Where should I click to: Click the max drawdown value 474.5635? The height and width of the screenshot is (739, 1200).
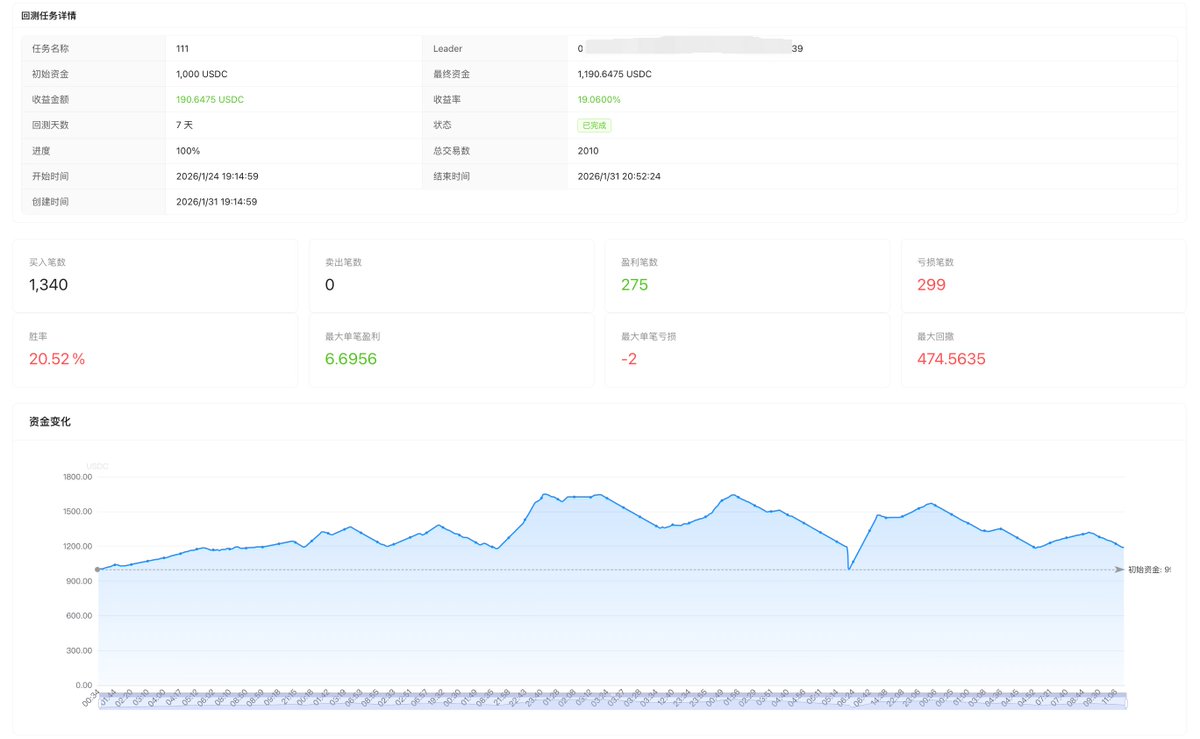pyautogui.click(x=951, y=359)
